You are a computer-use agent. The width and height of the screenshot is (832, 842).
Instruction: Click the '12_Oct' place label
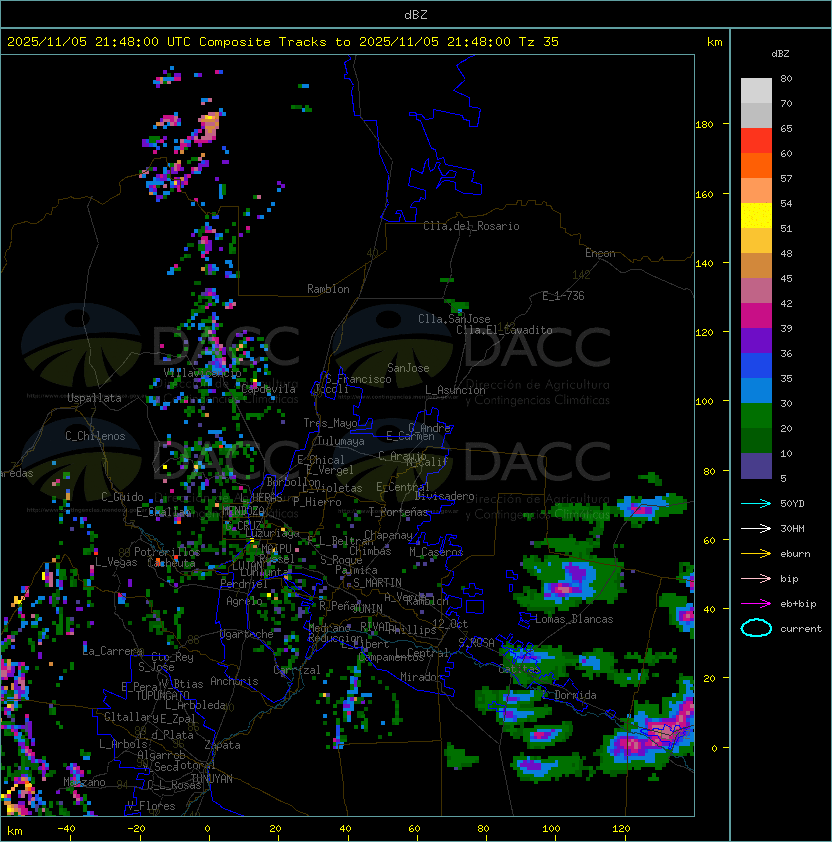click(x=450, y=623)
